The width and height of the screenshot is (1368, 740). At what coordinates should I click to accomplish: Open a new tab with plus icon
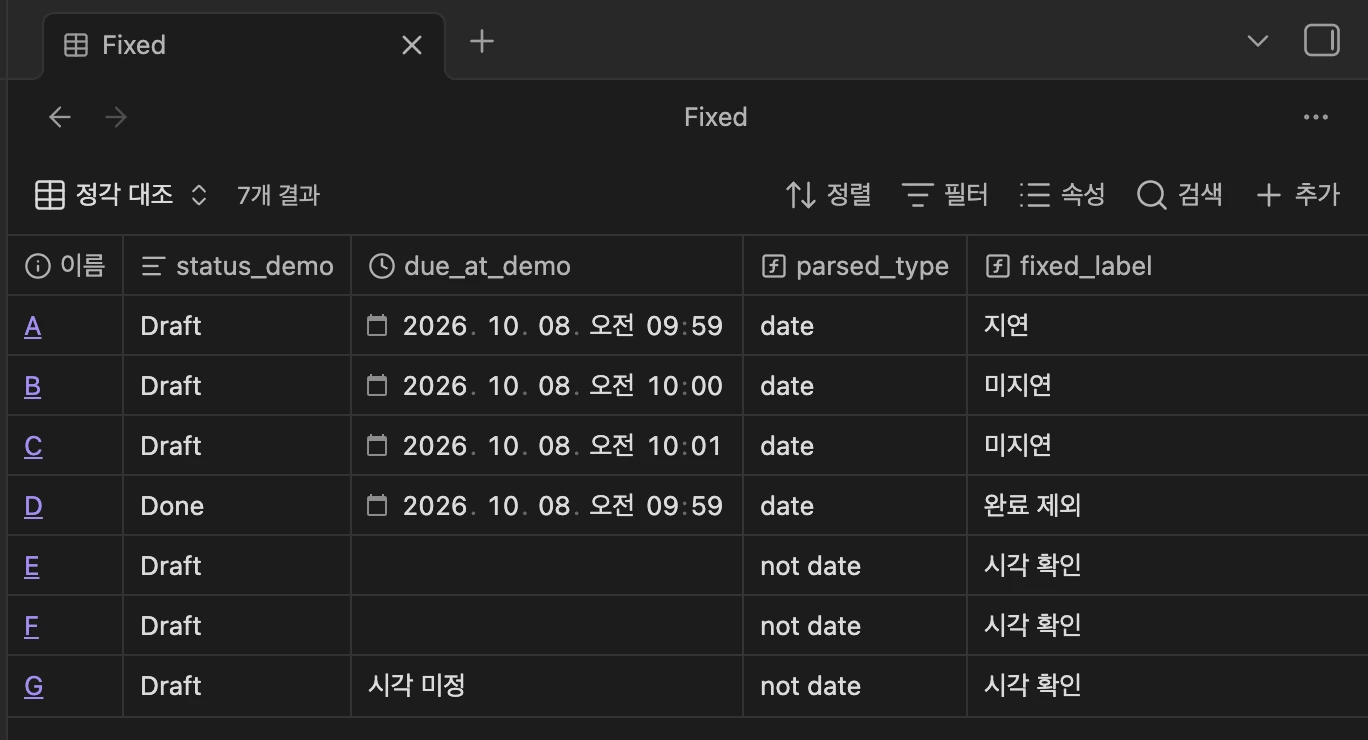coord(482,41)
